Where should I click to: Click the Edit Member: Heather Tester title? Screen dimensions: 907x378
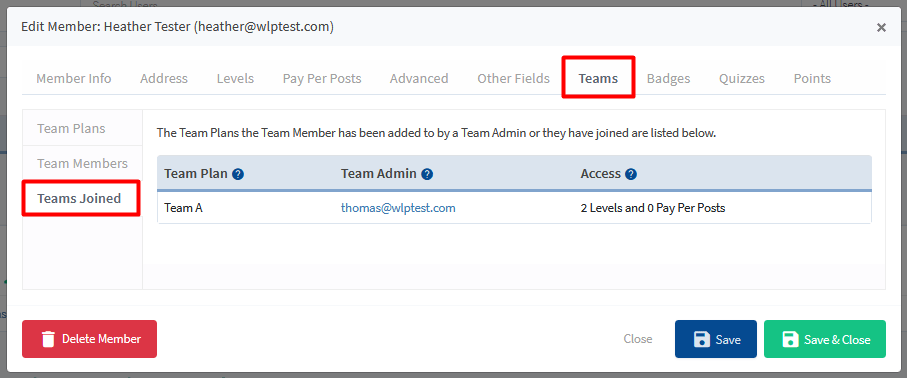coord(177,27)
